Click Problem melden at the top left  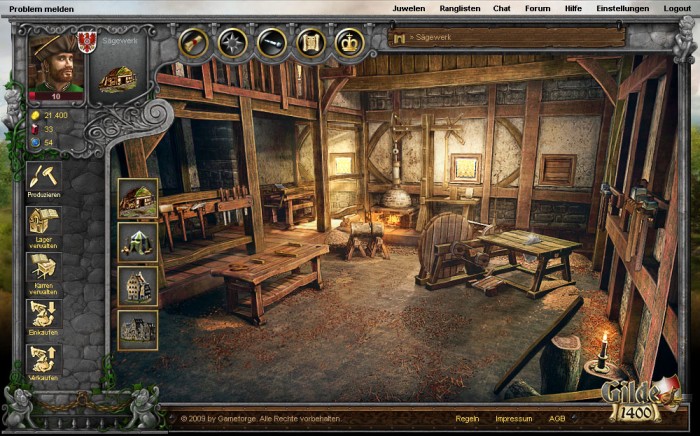[x=42, y=9]
